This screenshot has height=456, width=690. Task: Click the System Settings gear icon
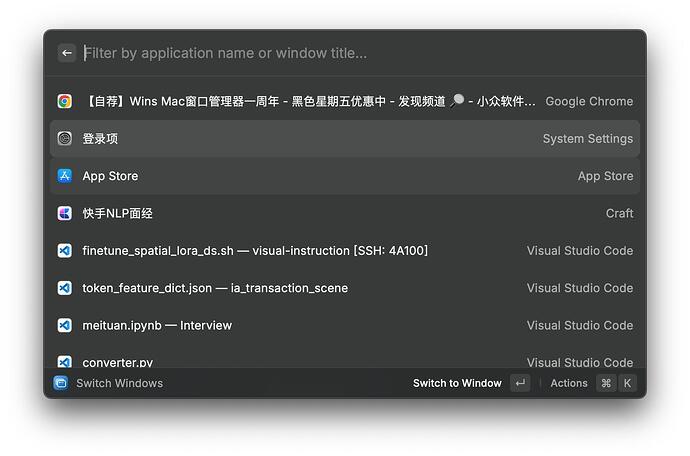(64, 139)
